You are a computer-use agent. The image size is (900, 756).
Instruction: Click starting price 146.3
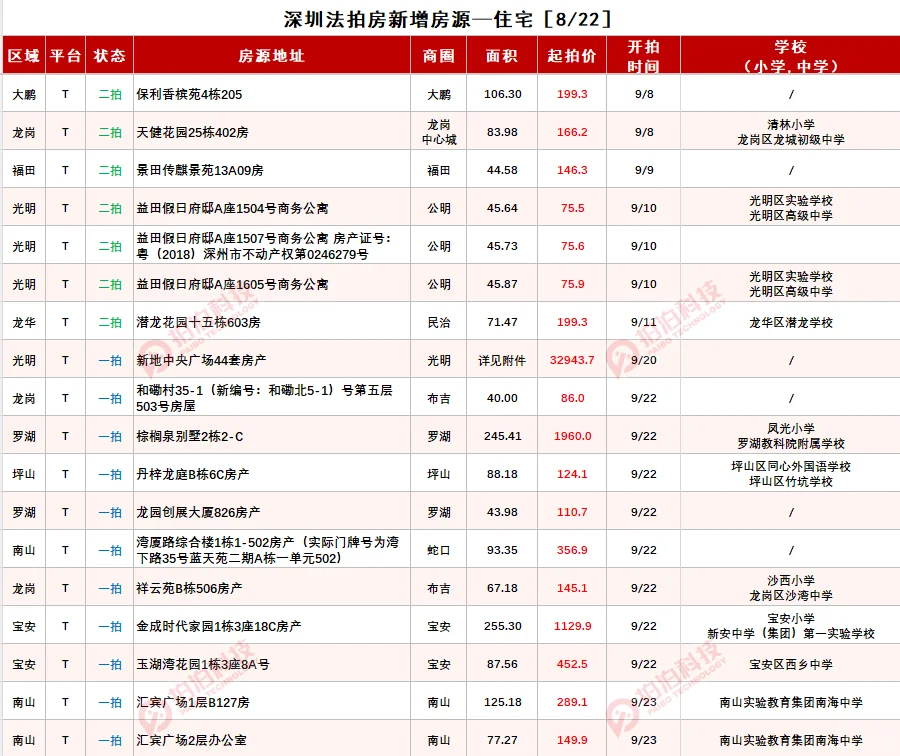point(572,170)
